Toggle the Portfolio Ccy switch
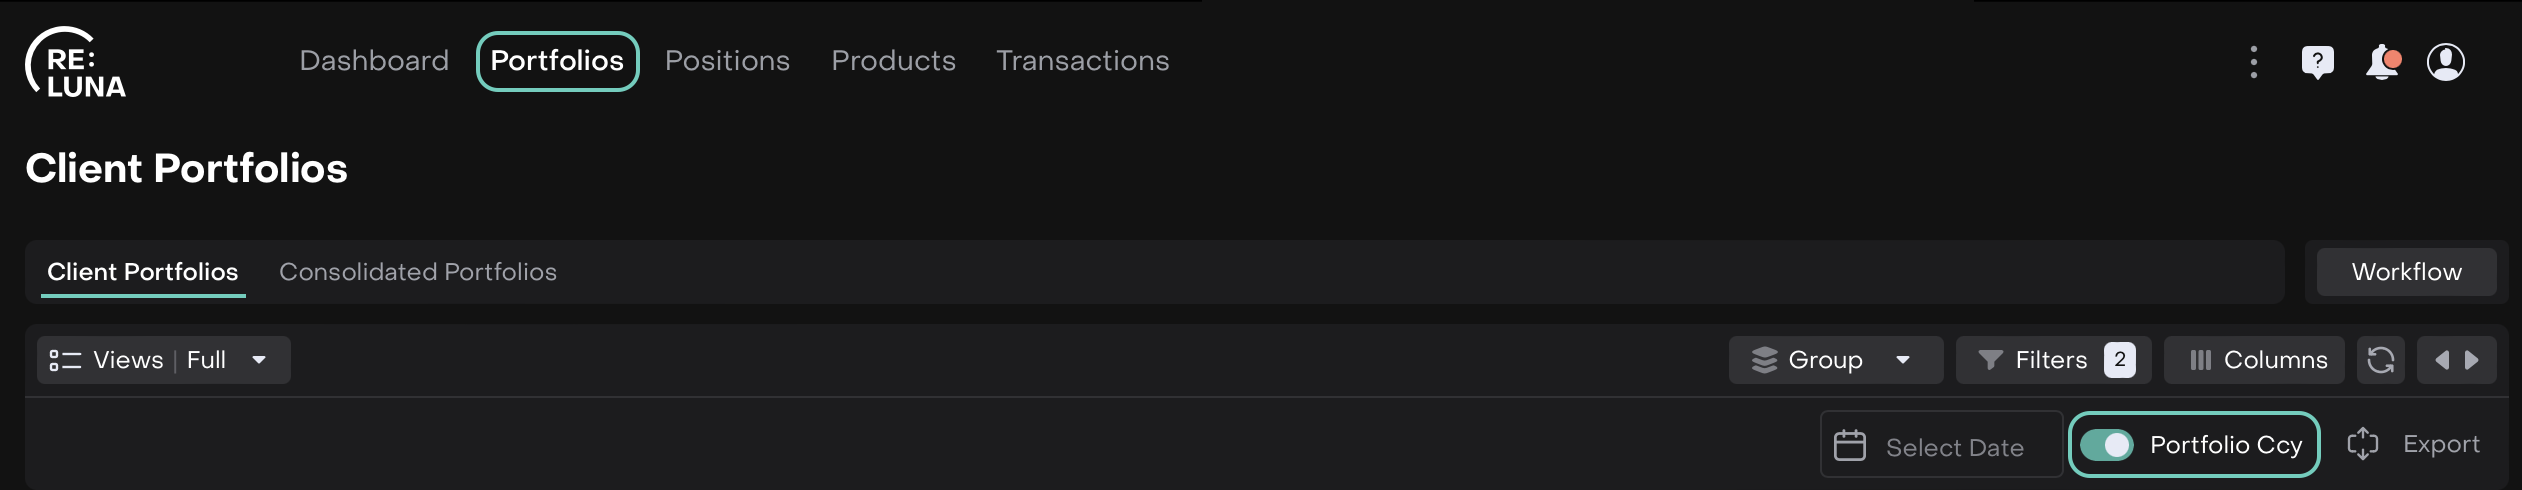This screenshot has width=2522, height=490. 2107,445
